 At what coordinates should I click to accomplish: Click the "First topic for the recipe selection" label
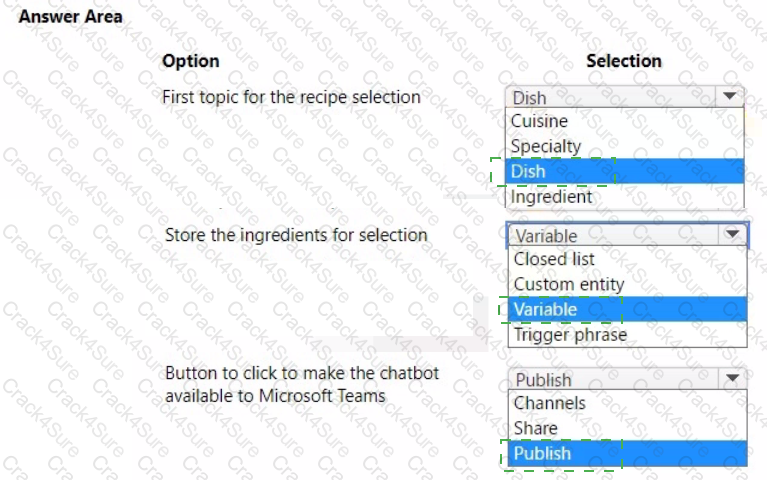291,97
